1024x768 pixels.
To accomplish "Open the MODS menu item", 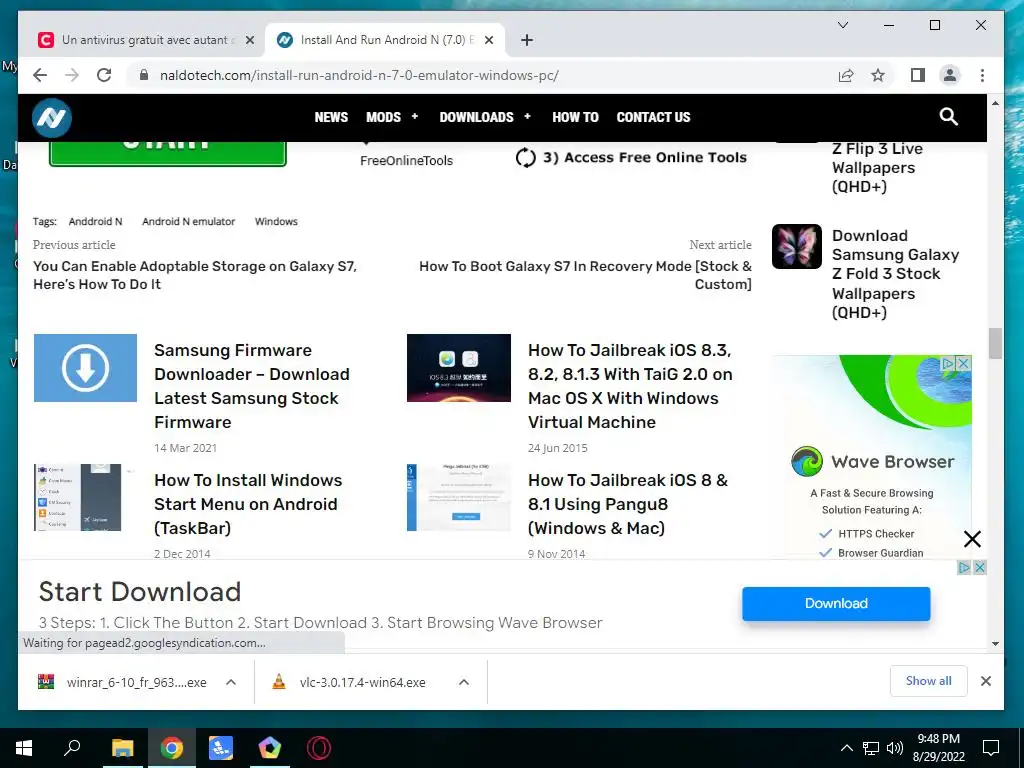I will 383,117.
